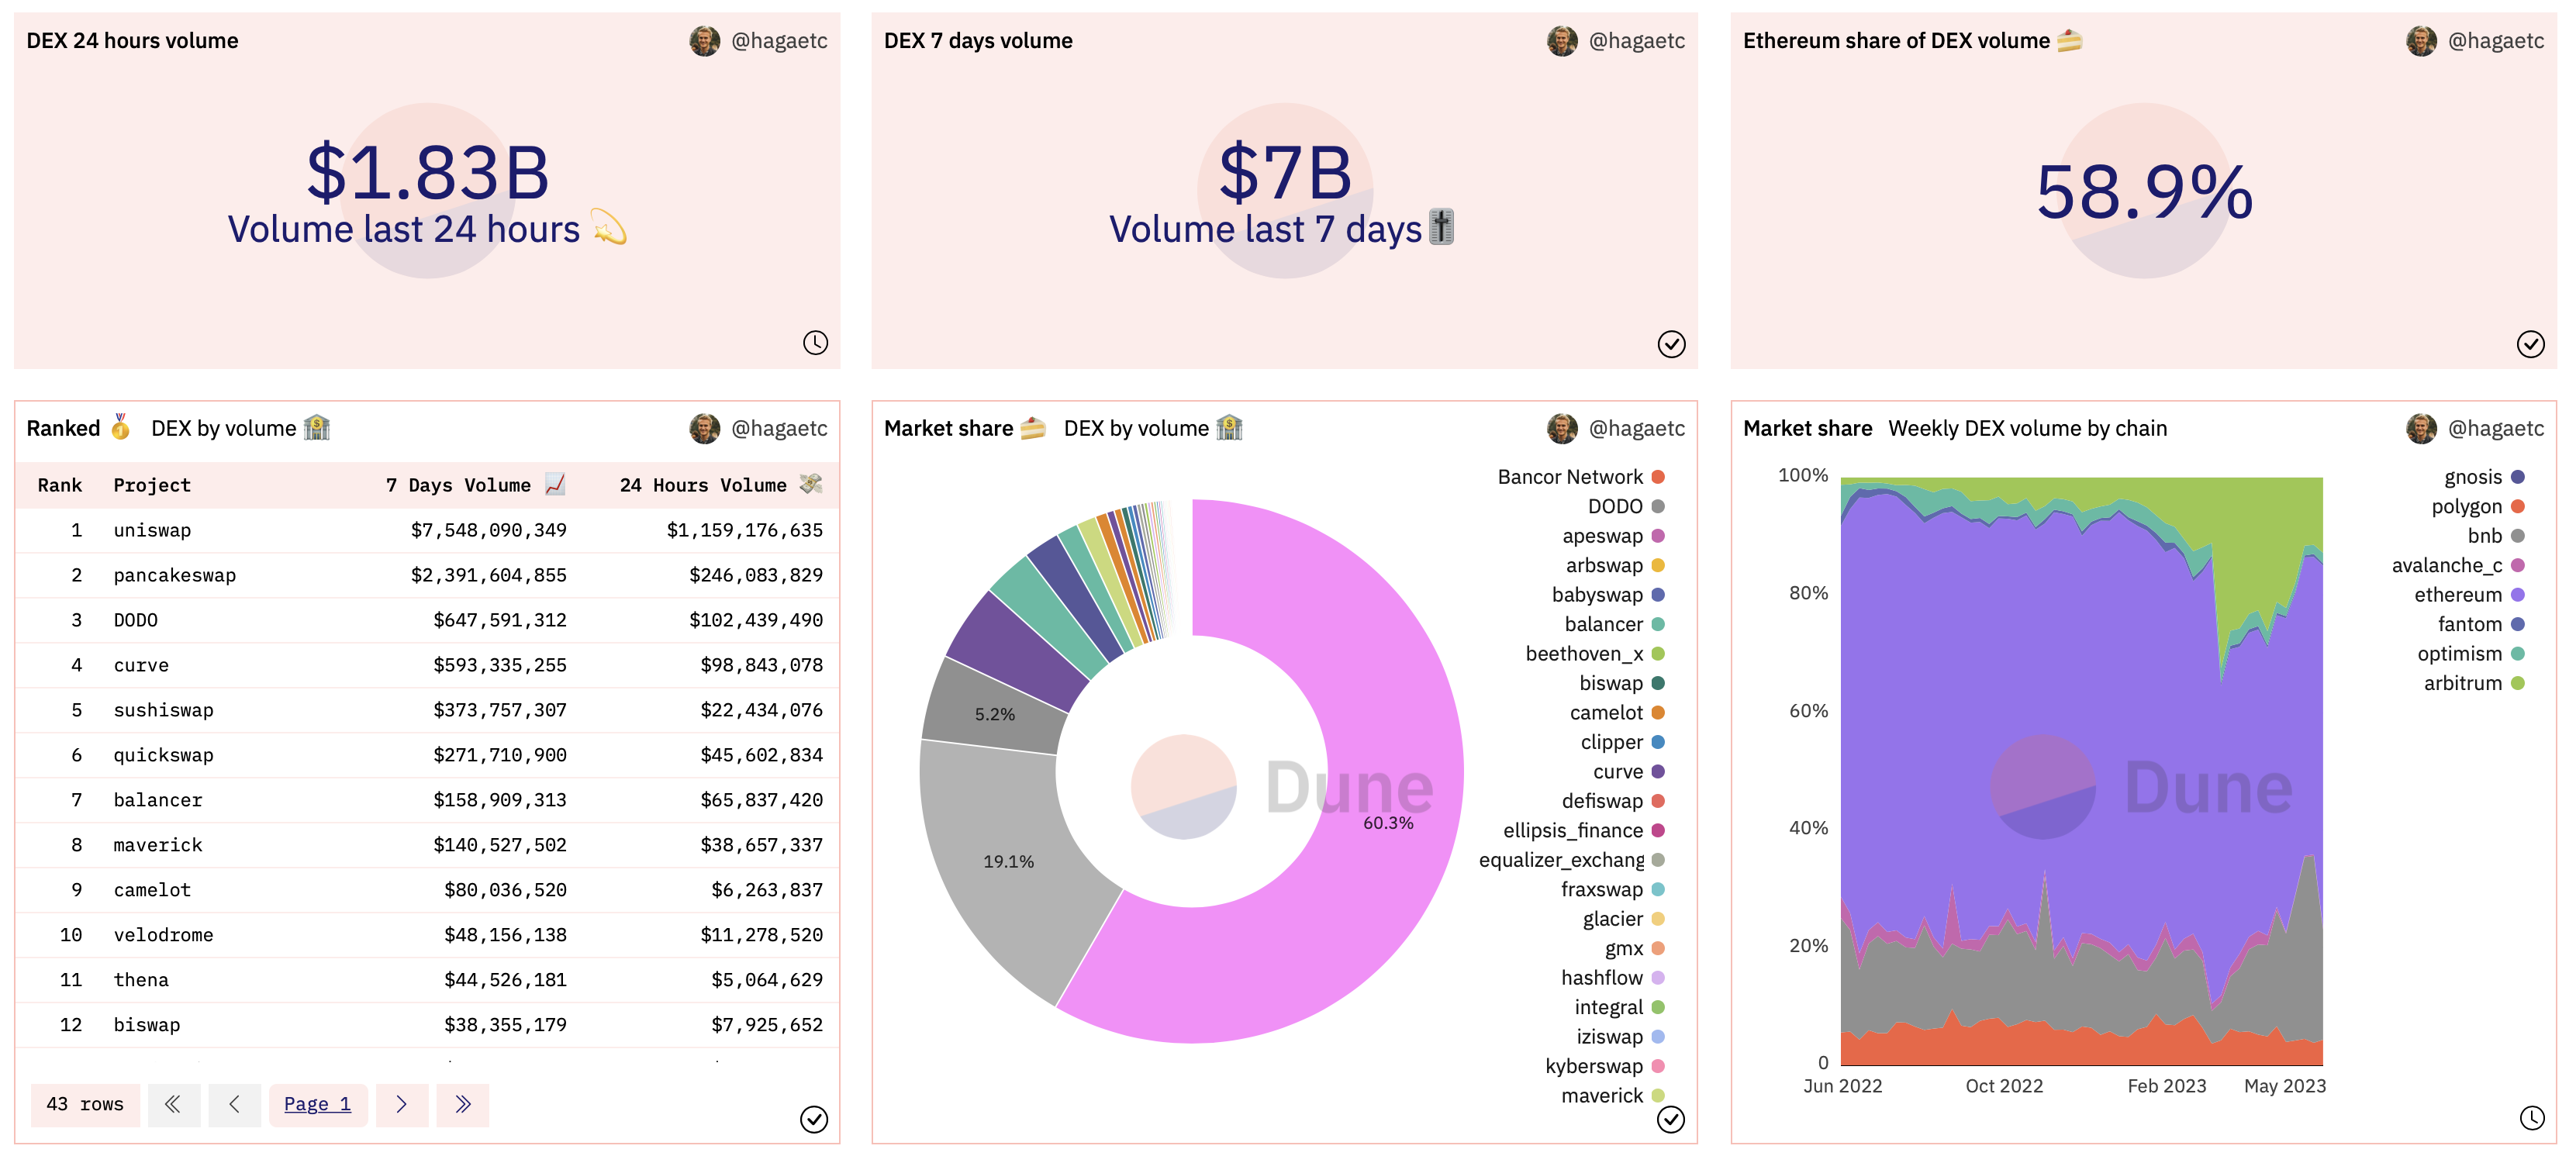Go to next page of ranked table
The height and width of the screenshot is (1163, 2576).
click(401, 1104)
